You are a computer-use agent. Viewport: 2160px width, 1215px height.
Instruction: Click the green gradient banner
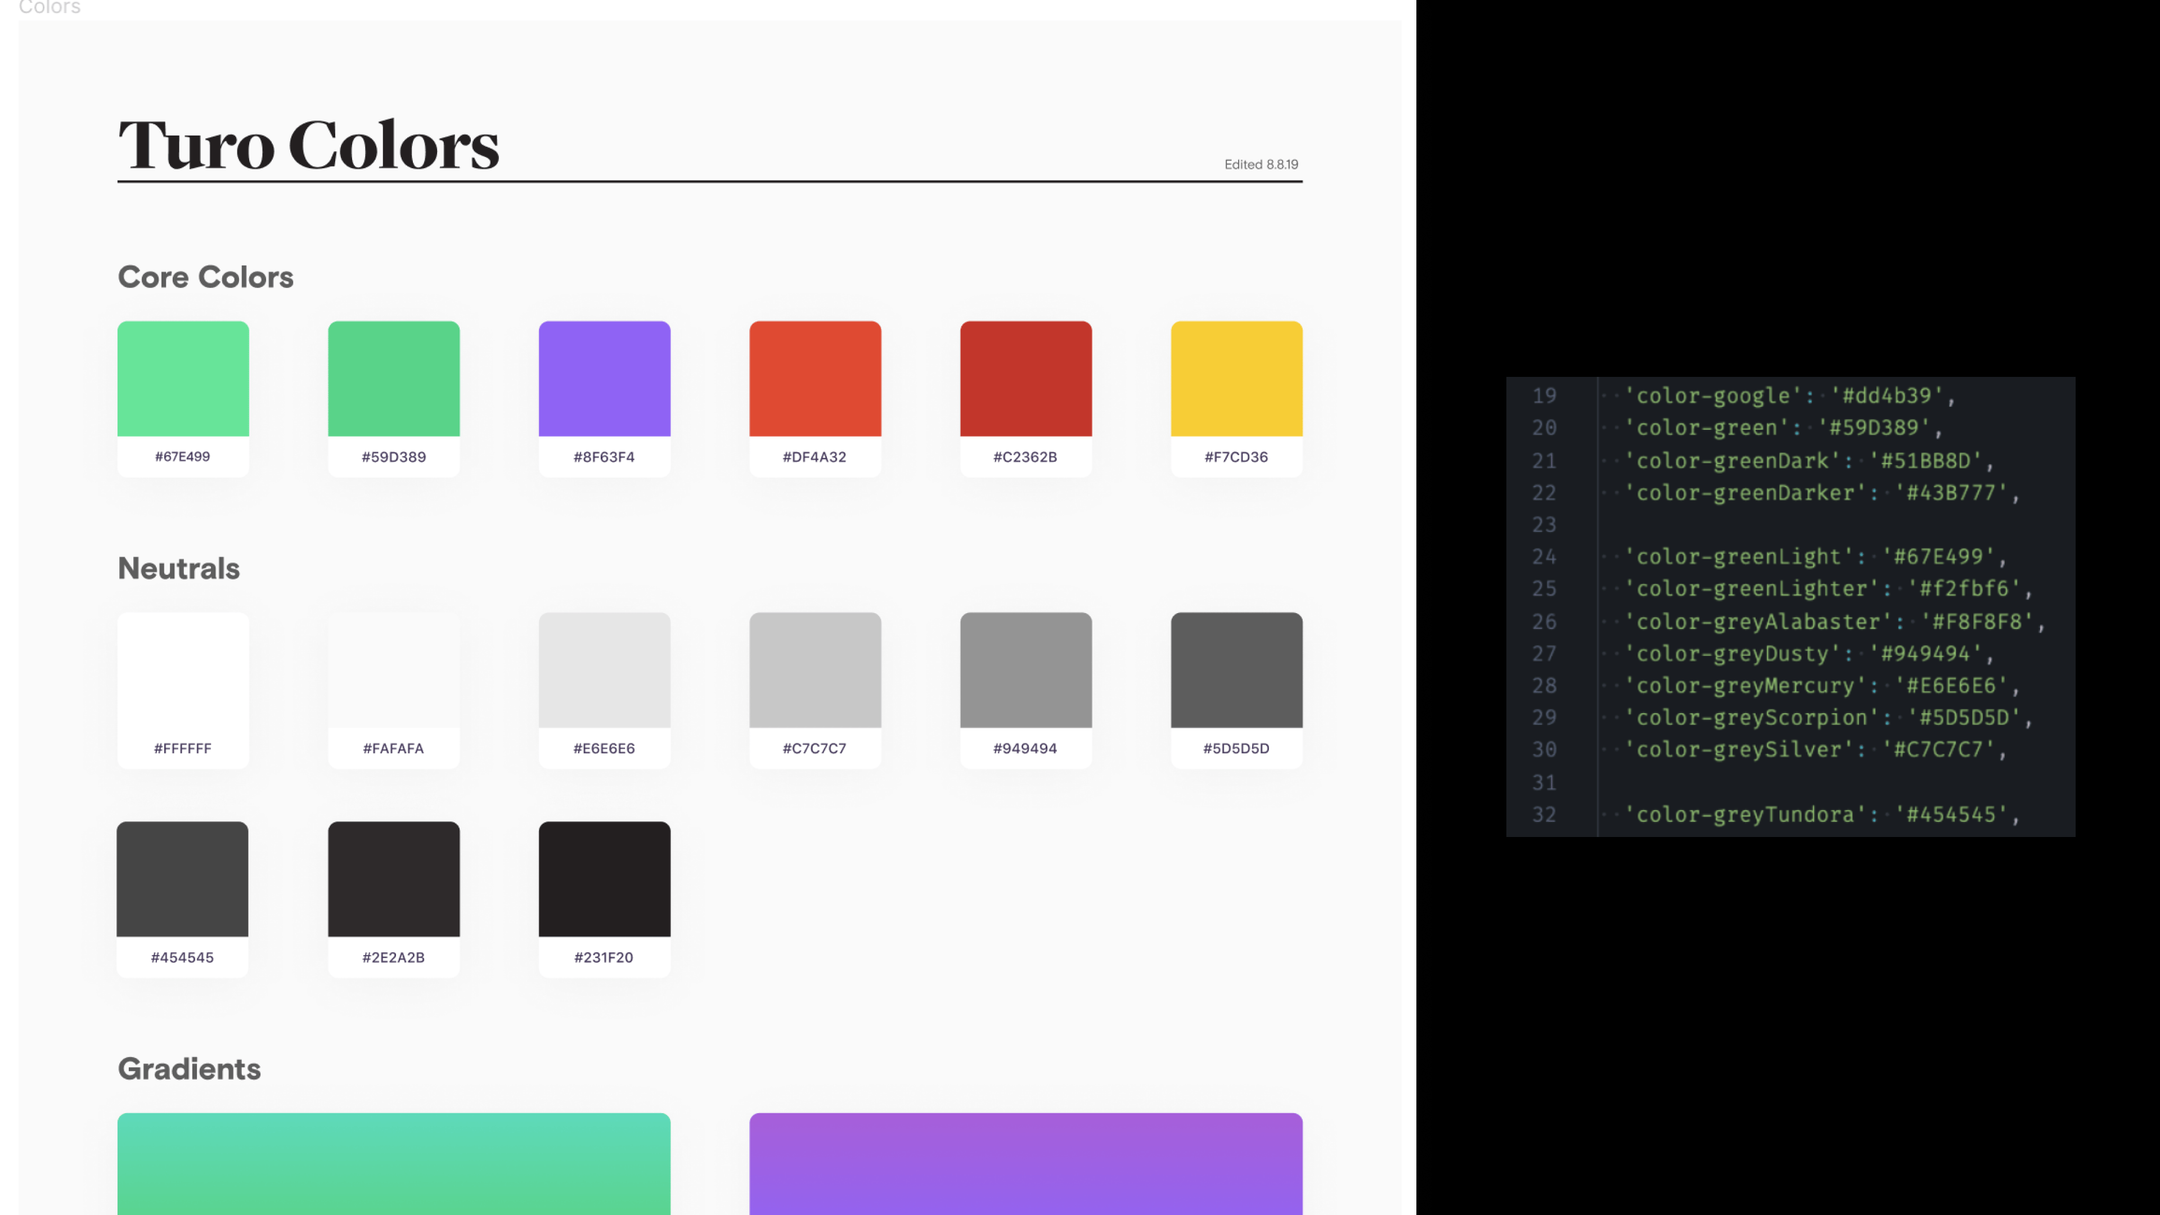(x=394, y=1163)
